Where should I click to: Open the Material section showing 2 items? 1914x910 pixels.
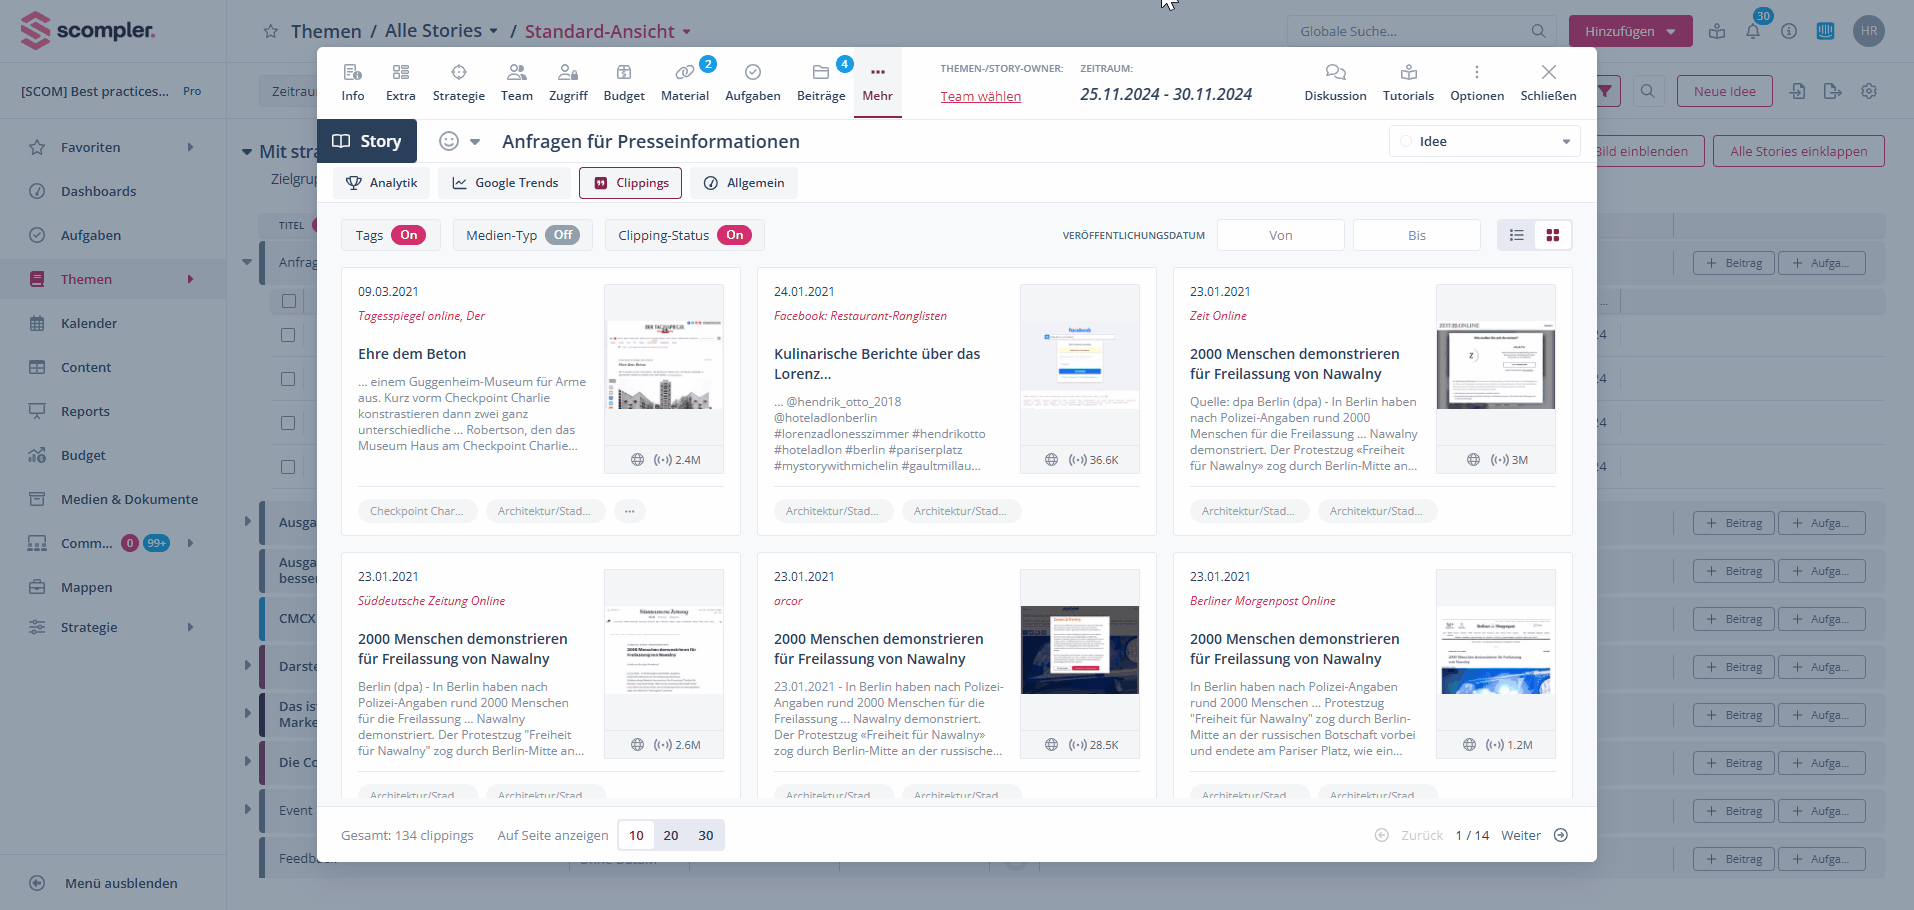[685, 82]
